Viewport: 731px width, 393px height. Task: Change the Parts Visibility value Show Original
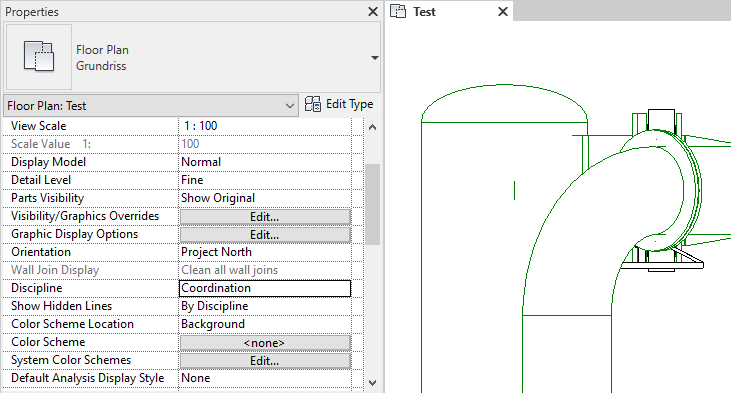tap(265, 198)
